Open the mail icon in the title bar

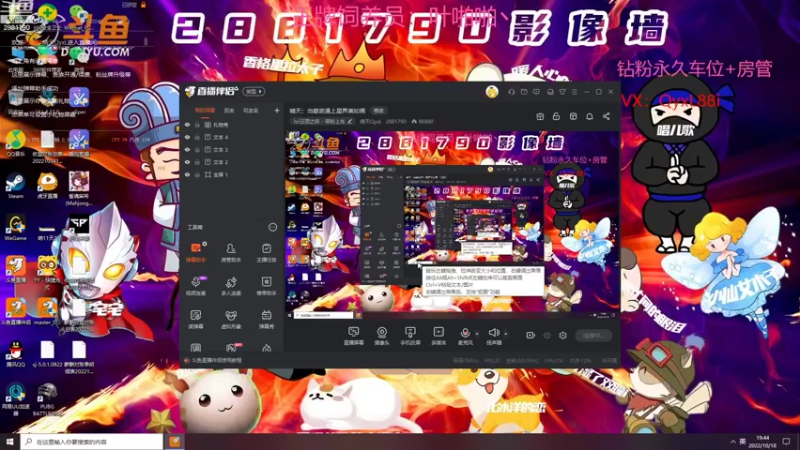[524, 92]
